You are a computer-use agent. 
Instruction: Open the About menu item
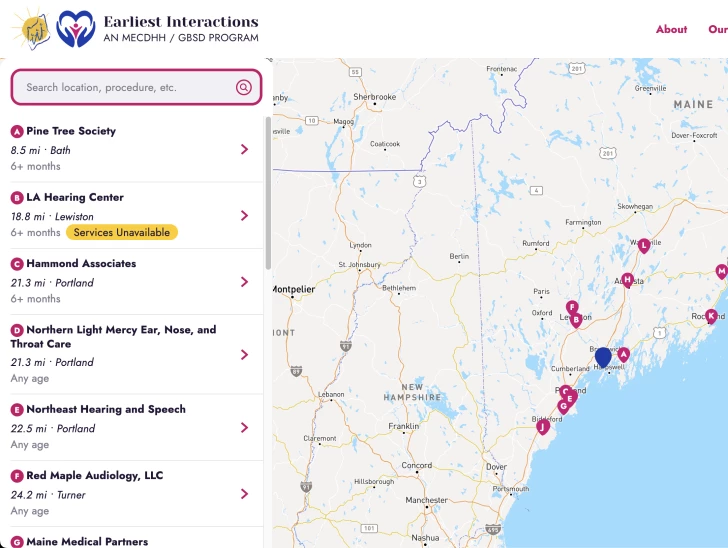pyautogui.click(x=671, y=30)
